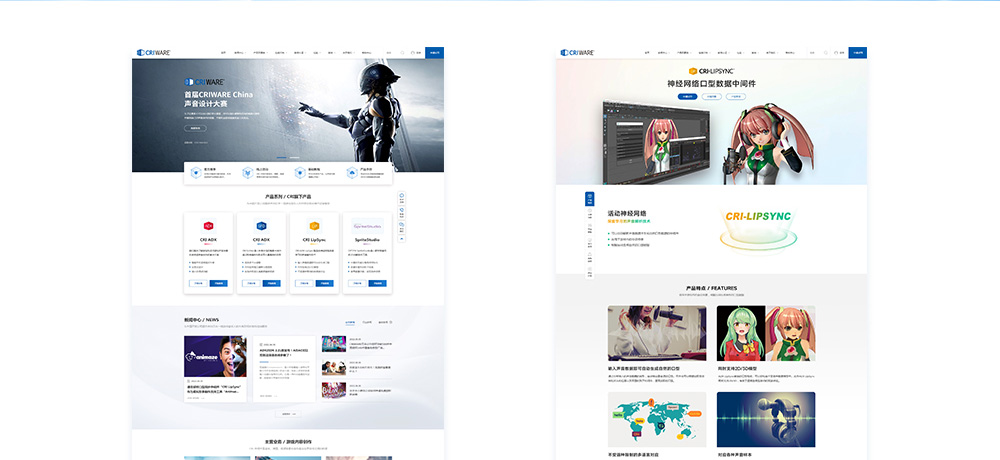The width and height of the screenshot is (1000, 460).
Task: Select the active blue carousel indicator on hero
Action: (281, 157)
